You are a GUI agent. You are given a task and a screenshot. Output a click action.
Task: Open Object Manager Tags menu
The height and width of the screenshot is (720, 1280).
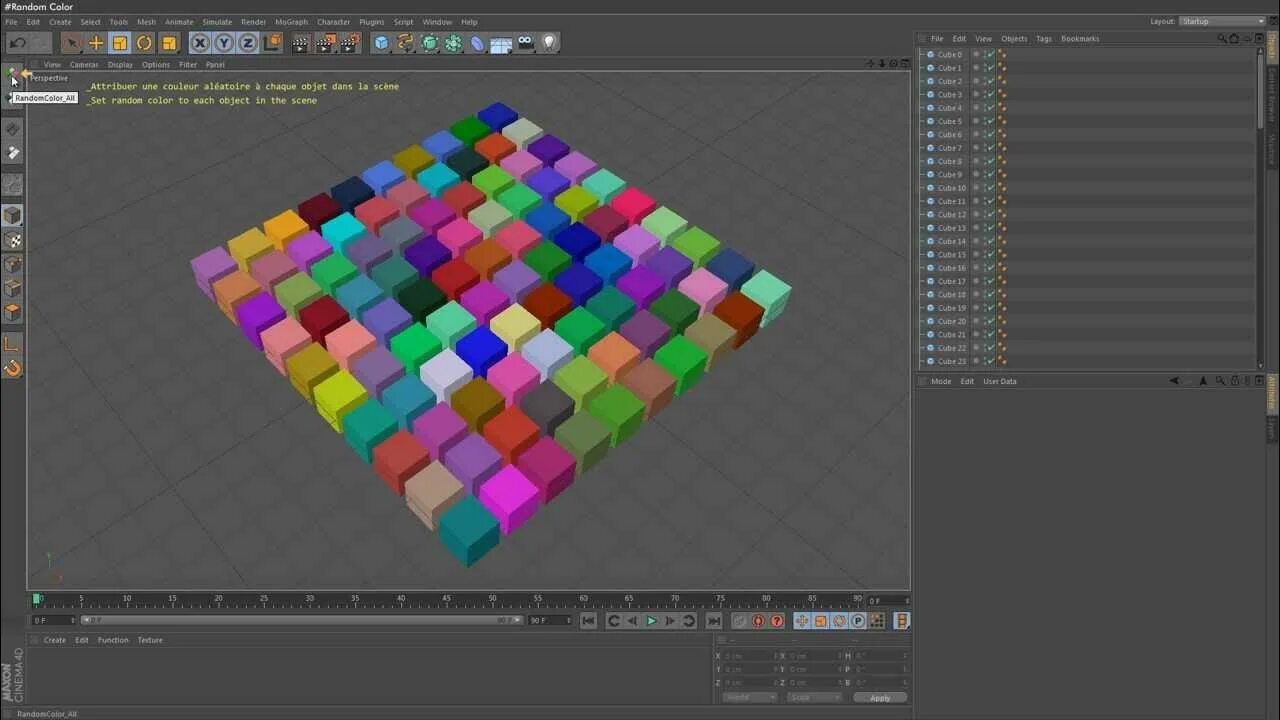pyautogui.click(x=1044, y=39)
